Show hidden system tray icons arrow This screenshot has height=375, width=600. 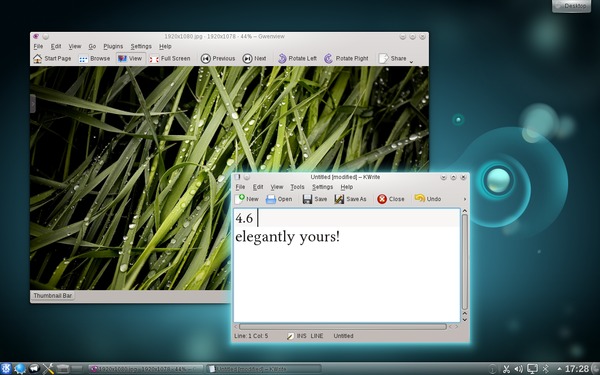click(x=559, y=369)
